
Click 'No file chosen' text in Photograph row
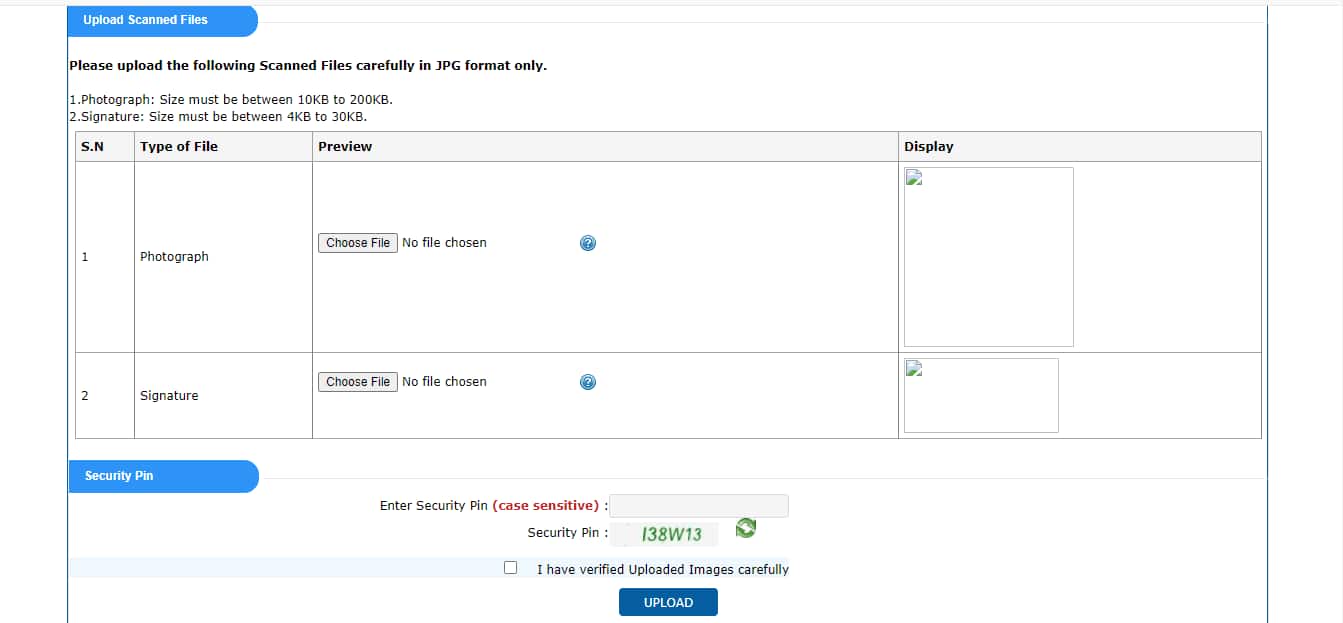444,243
